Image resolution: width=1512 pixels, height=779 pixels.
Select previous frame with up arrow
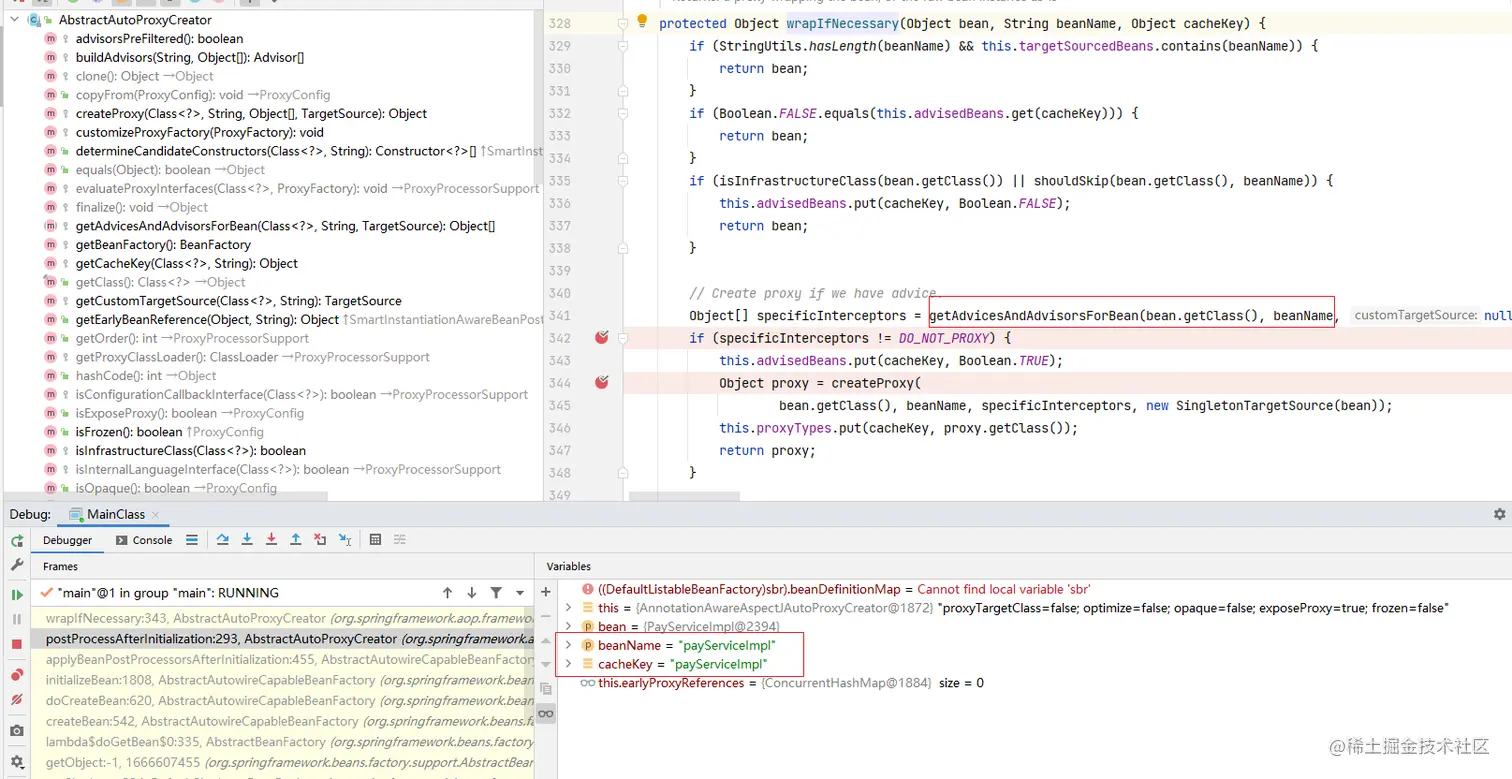pos(447,593)
